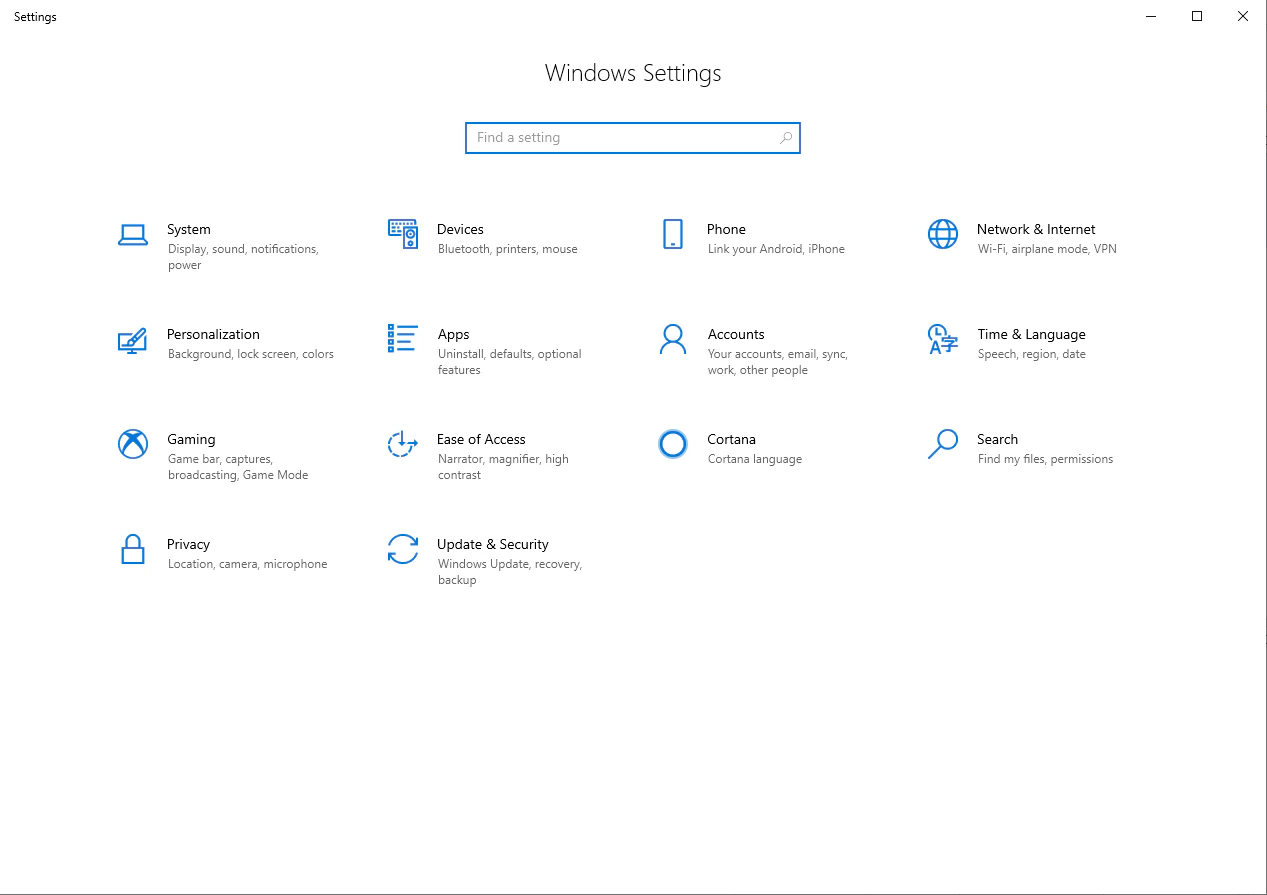The width and height of the screenshot is (1267, 895).
Task: Select the Personalization paintbrush icon
Action: 133,340
